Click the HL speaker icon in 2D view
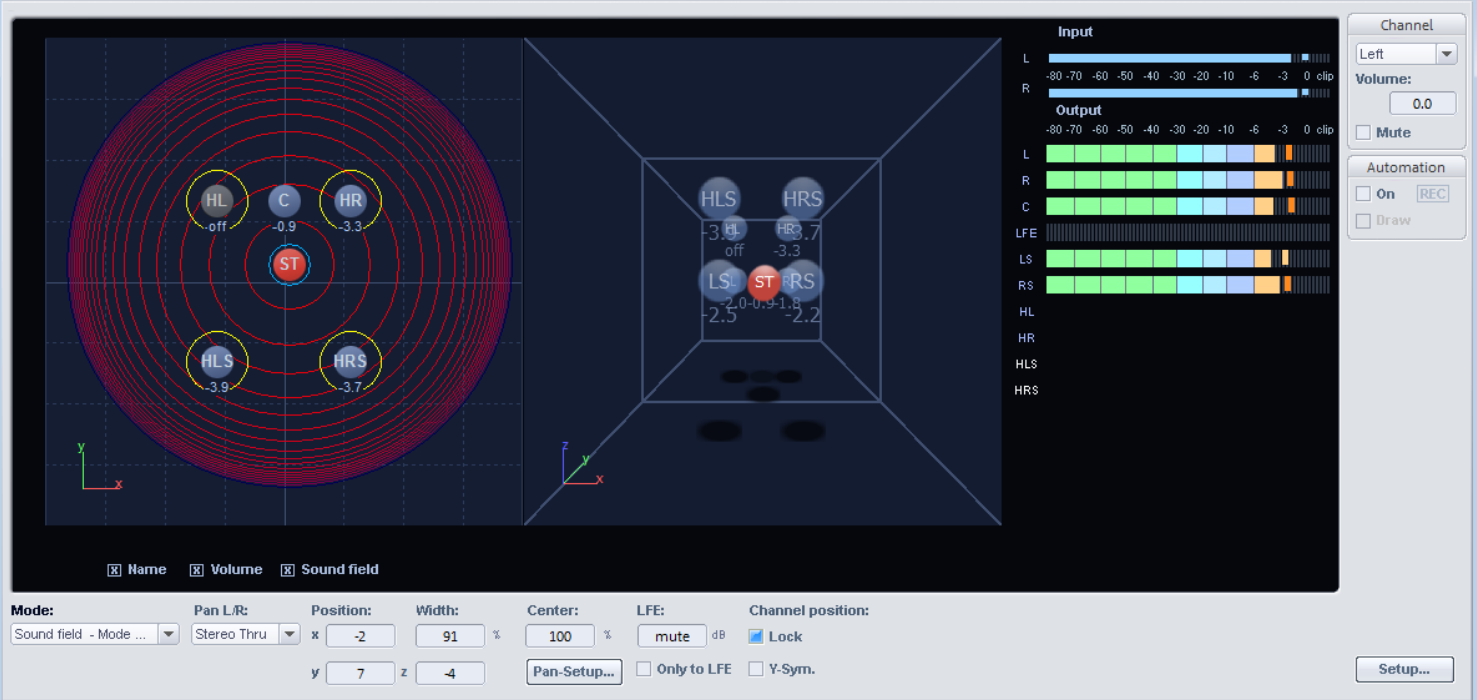Viewport: 1477px width, 700px height. pos(216,201)
